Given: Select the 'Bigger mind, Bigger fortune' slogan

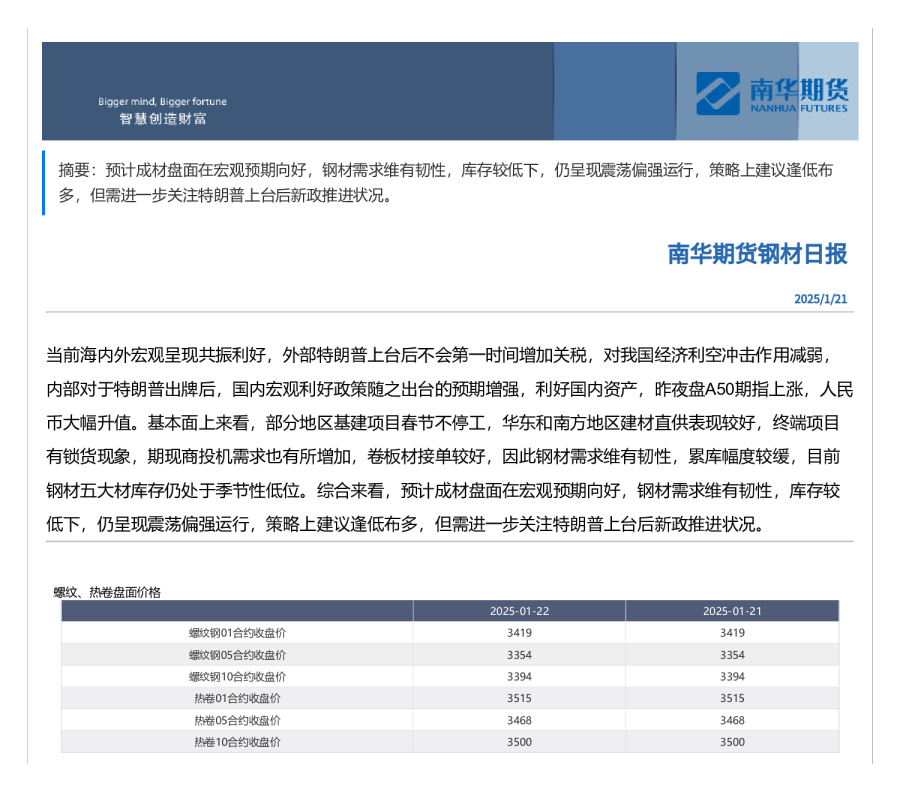Looking at the screenshot, I should (x=162, y=102).
